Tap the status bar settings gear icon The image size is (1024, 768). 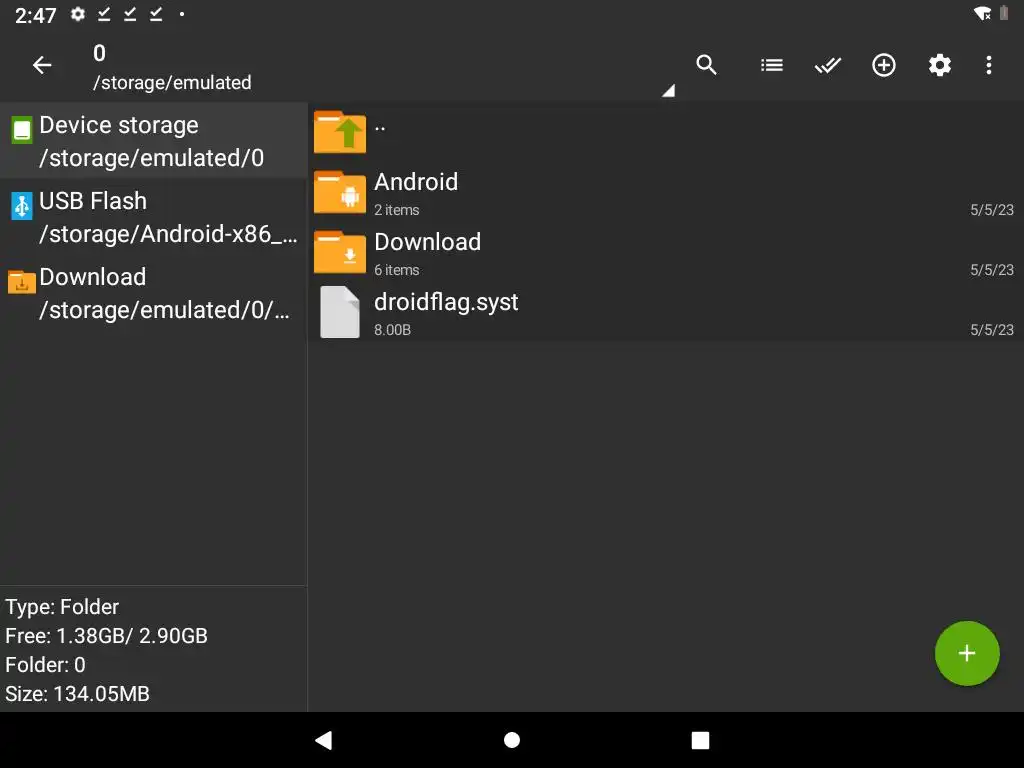[x=78, y=14]
